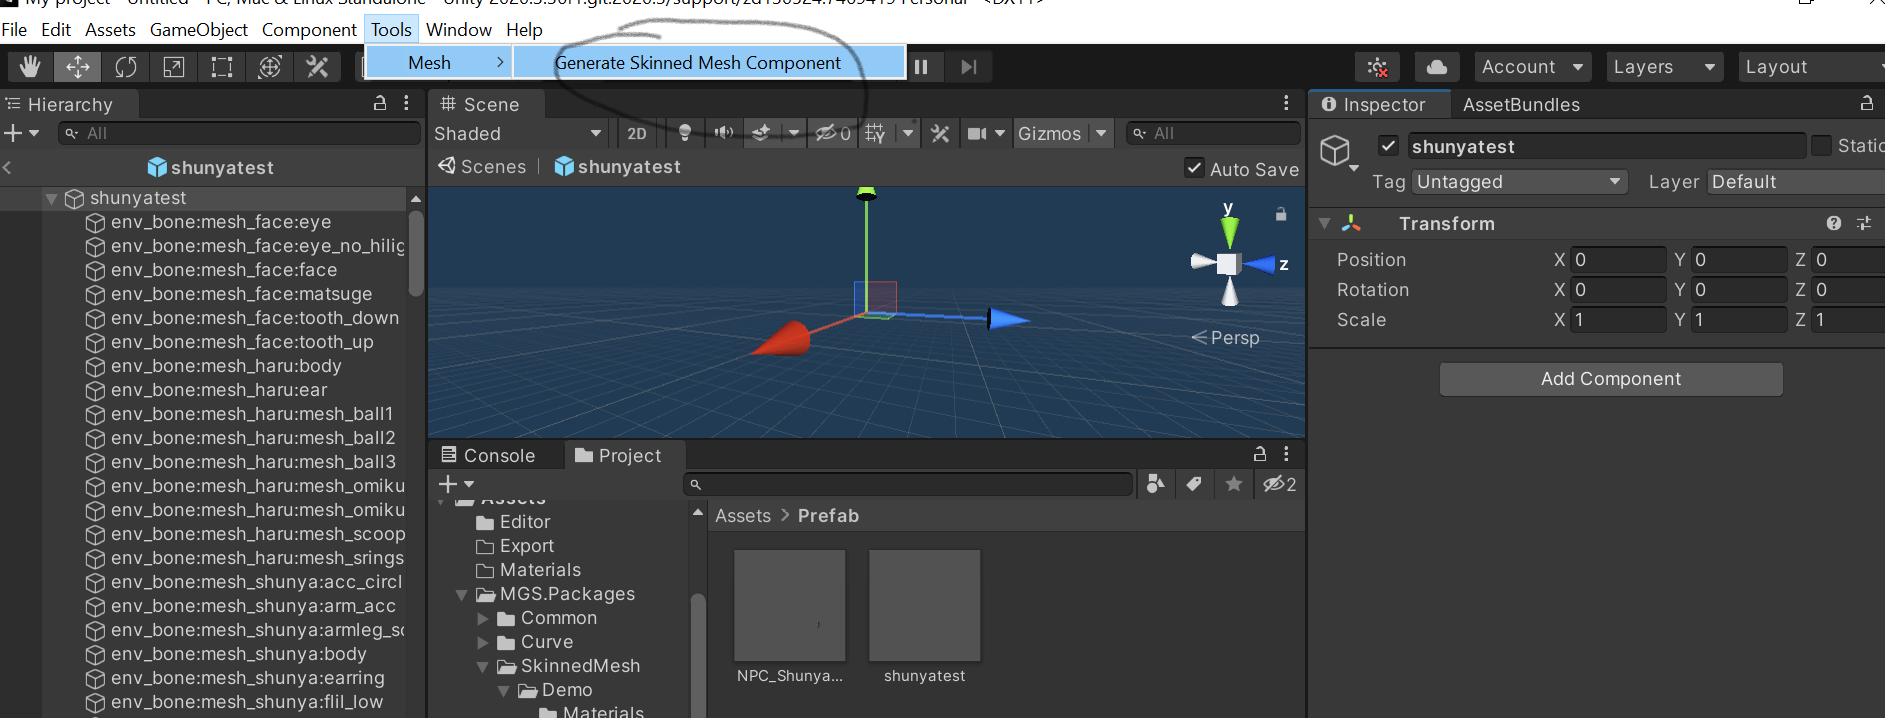
Task: Click Hierarchy vertical scrollbar
Action: (x=416, y=252)
